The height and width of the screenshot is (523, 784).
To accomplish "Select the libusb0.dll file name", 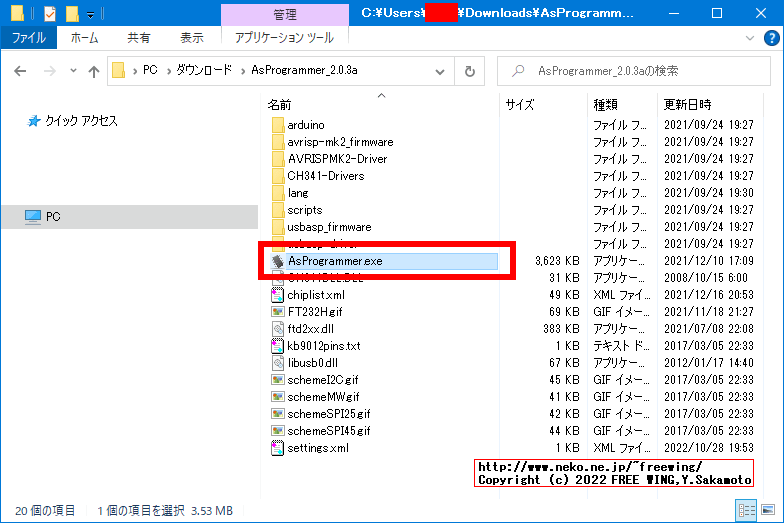I will pos(312,363).
